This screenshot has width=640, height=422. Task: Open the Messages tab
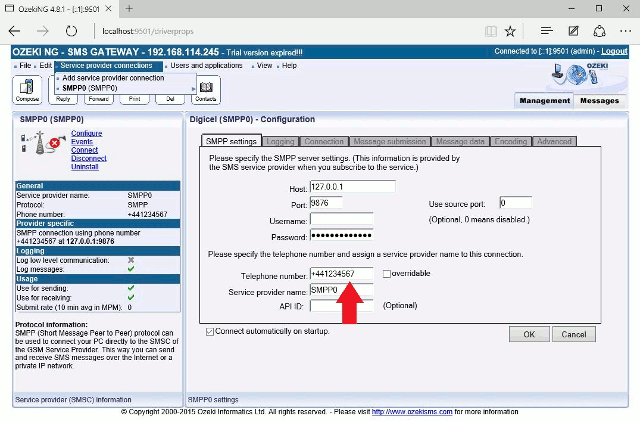[600, 101]
